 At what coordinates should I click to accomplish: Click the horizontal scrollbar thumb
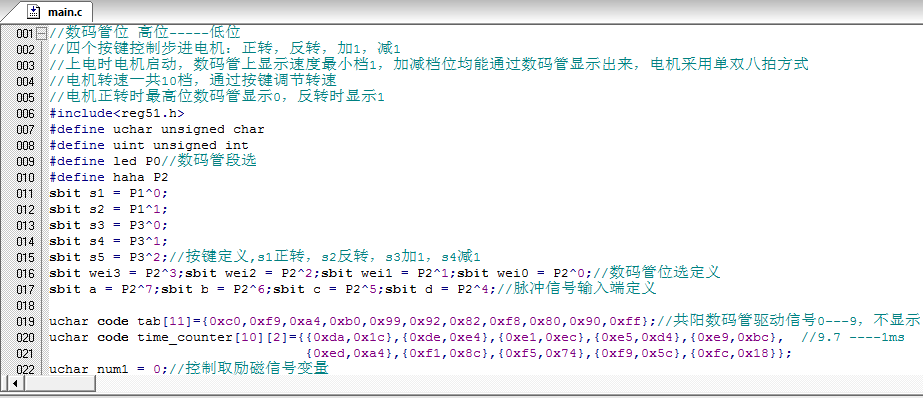click(59, 383)
